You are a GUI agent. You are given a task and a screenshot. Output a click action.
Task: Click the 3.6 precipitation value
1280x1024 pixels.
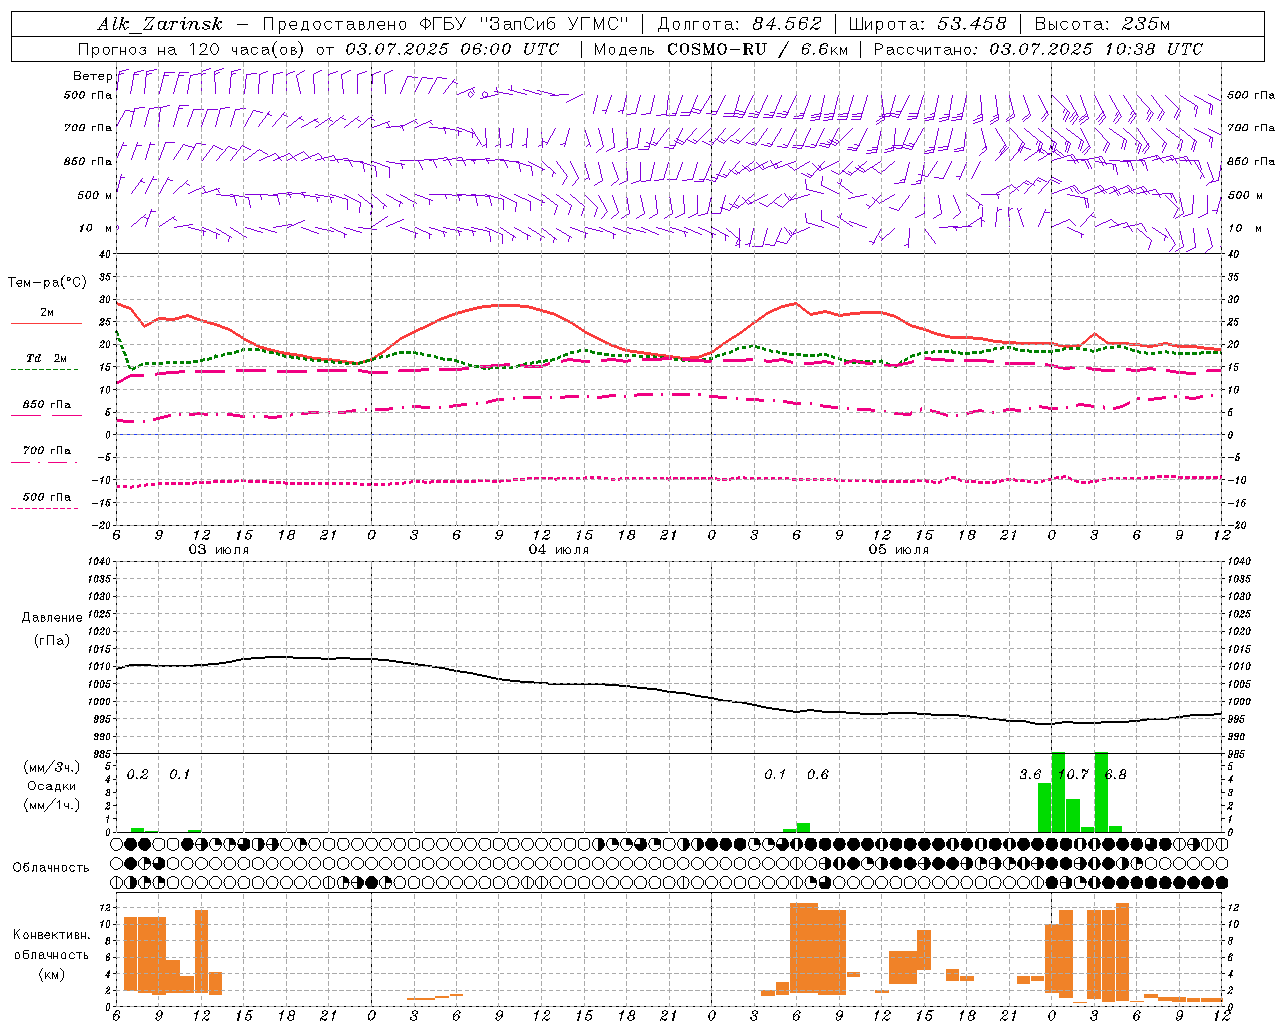1030,775
